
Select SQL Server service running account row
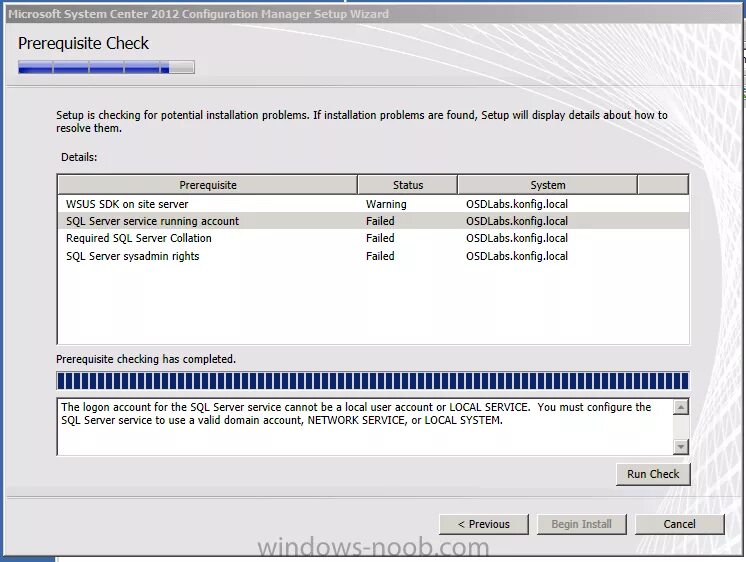tap(373, 221)
